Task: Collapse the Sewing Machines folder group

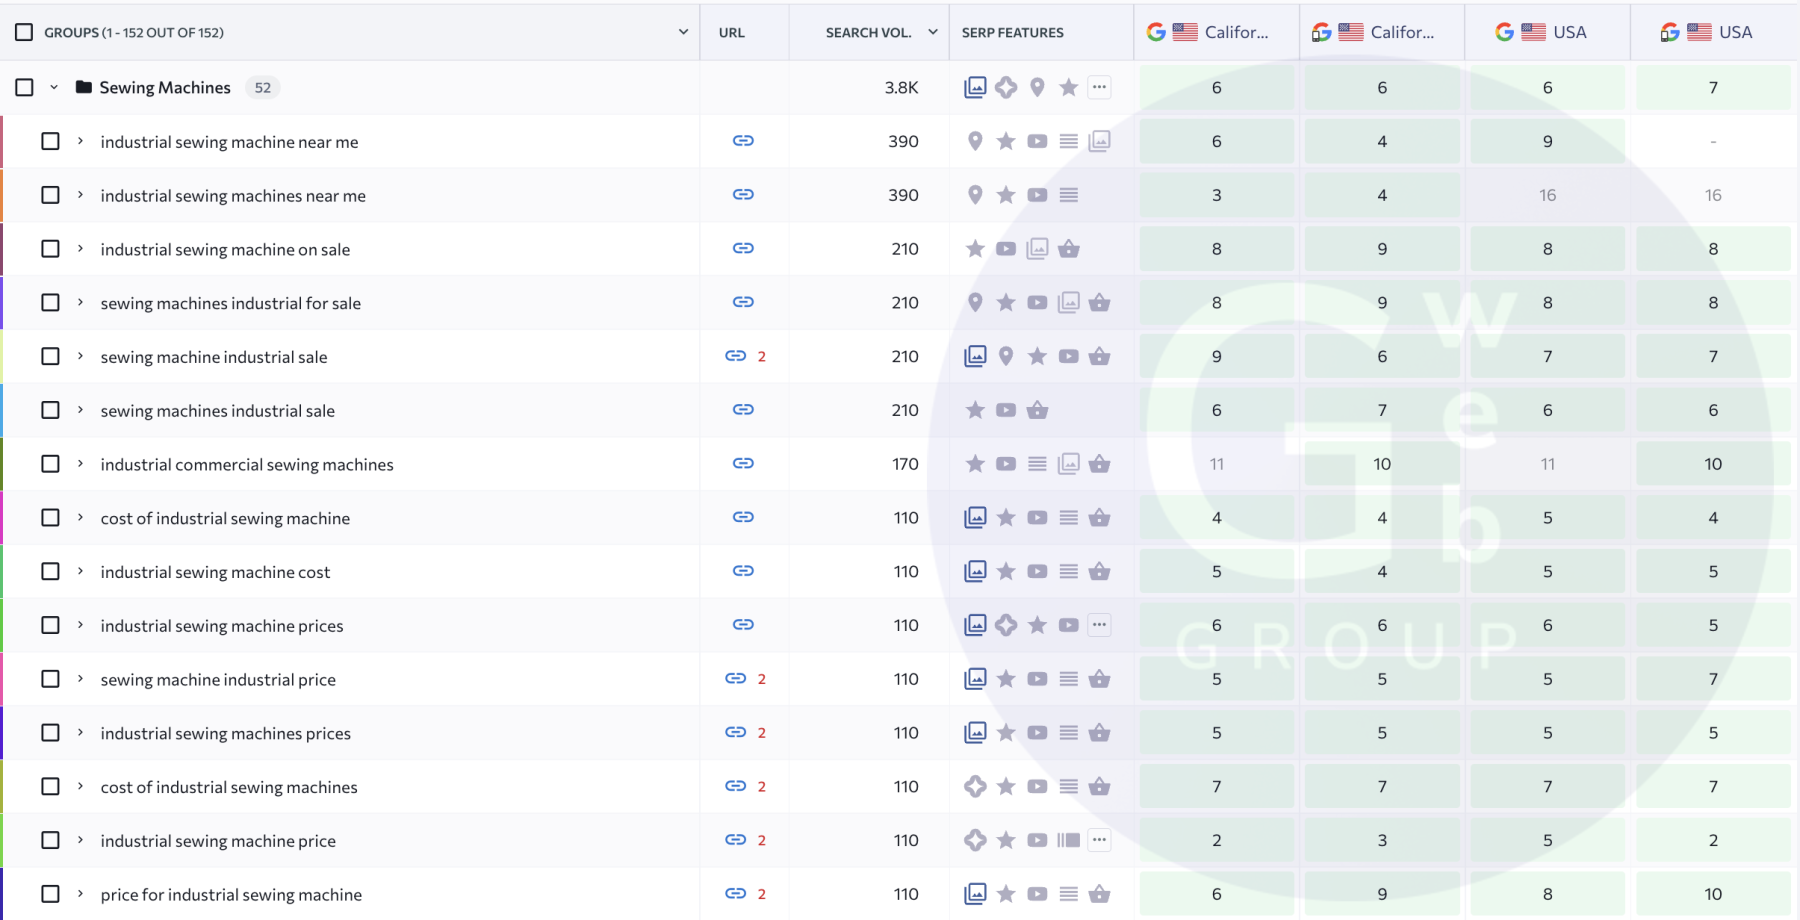Action: click(54, 87)
